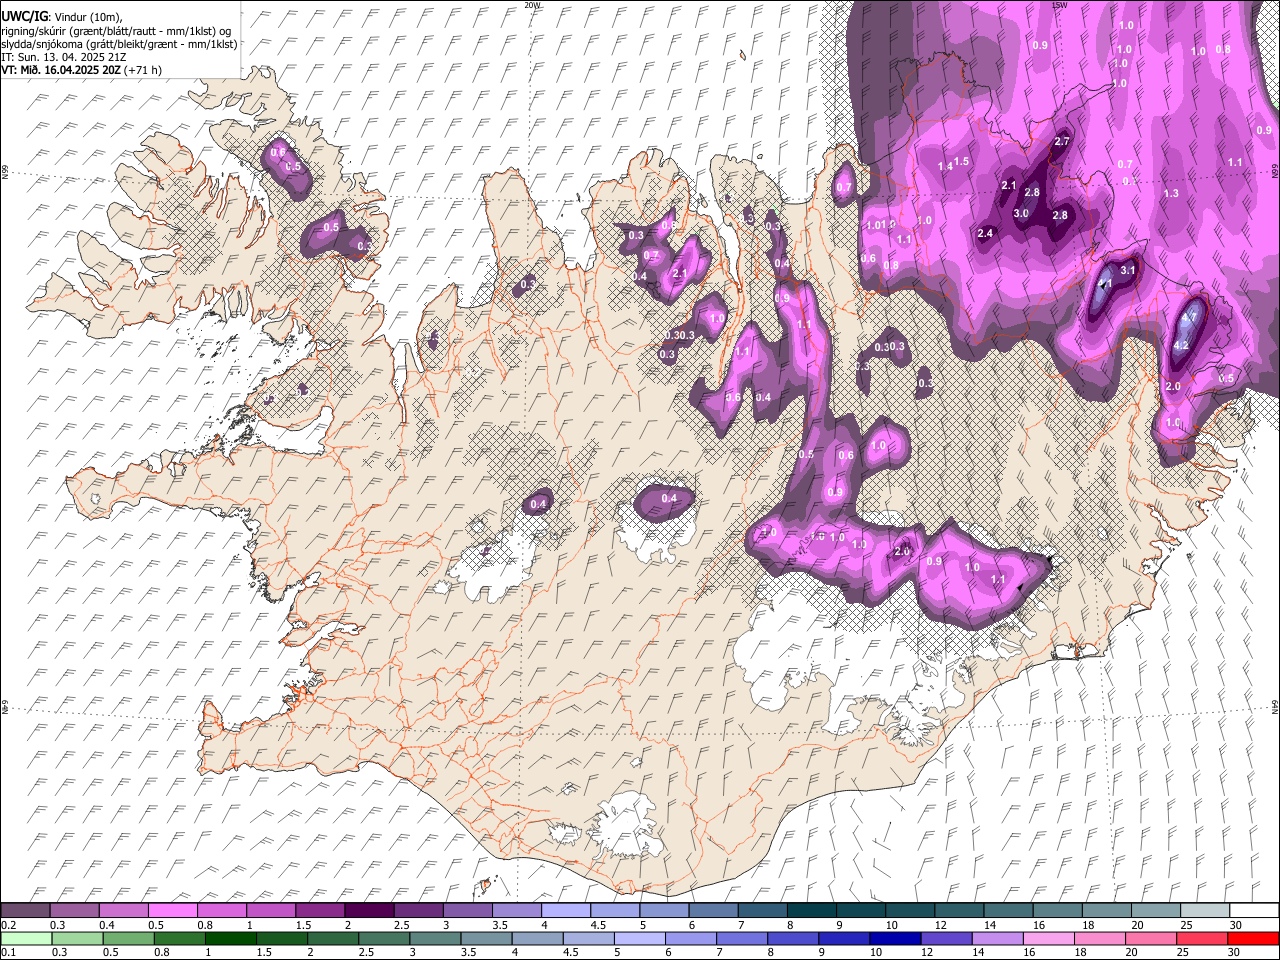The width and height of the screenshot is (1280, 960).
Task: Select the bright pink 0.5 snow legend swatch
Action: click(172, 910)
